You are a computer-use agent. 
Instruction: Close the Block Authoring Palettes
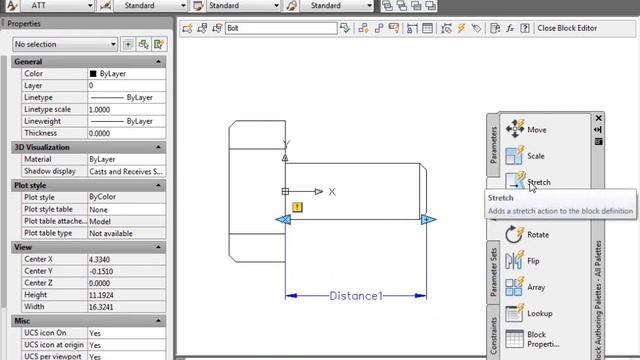tap(598, 118)
